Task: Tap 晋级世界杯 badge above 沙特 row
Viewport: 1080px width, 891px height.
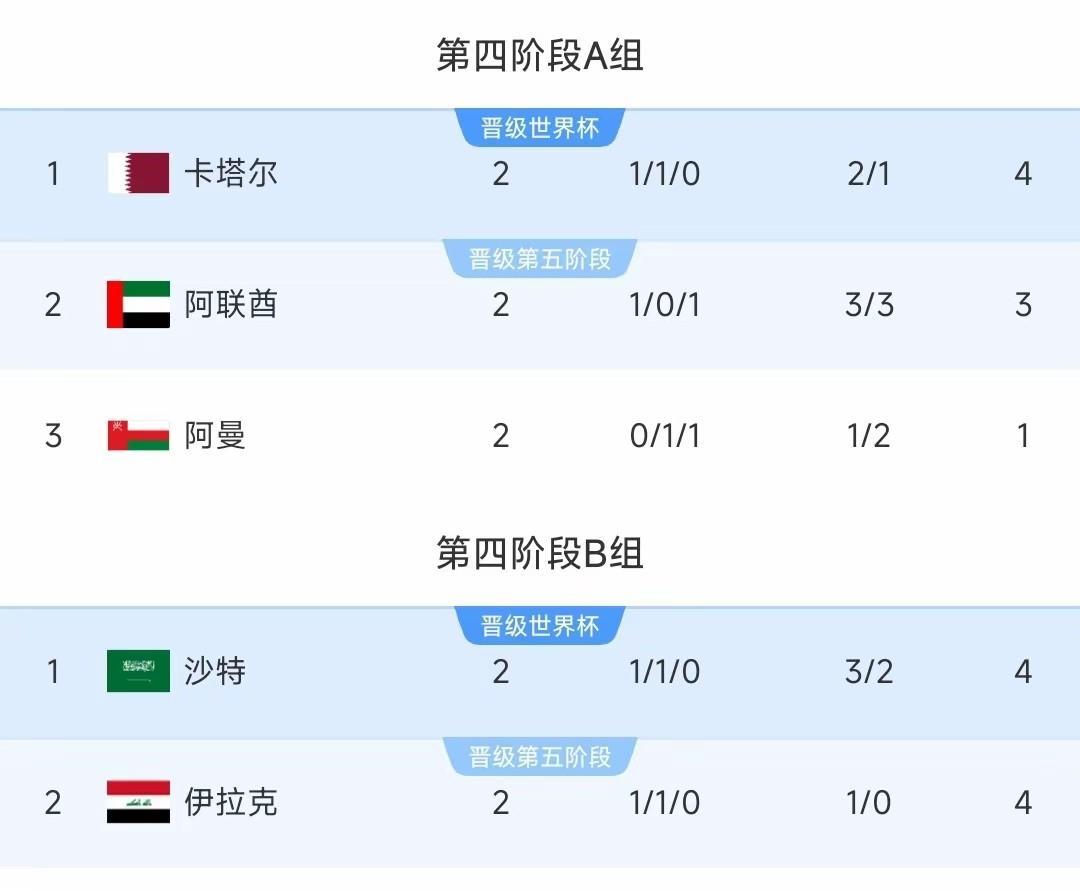Action: (540, 626)
